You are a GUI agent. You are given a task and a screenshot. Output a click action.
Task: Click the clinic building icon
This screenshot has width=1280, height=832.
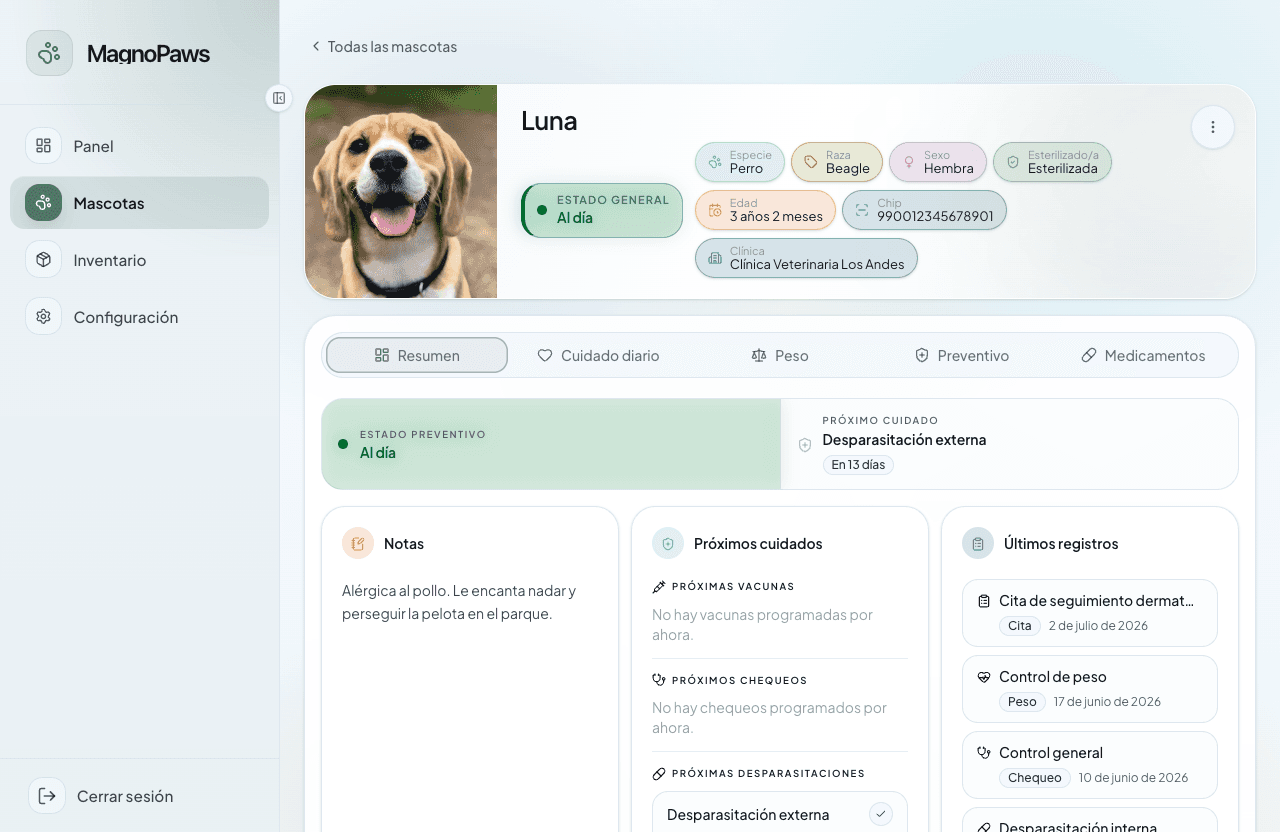click(715, 258)
